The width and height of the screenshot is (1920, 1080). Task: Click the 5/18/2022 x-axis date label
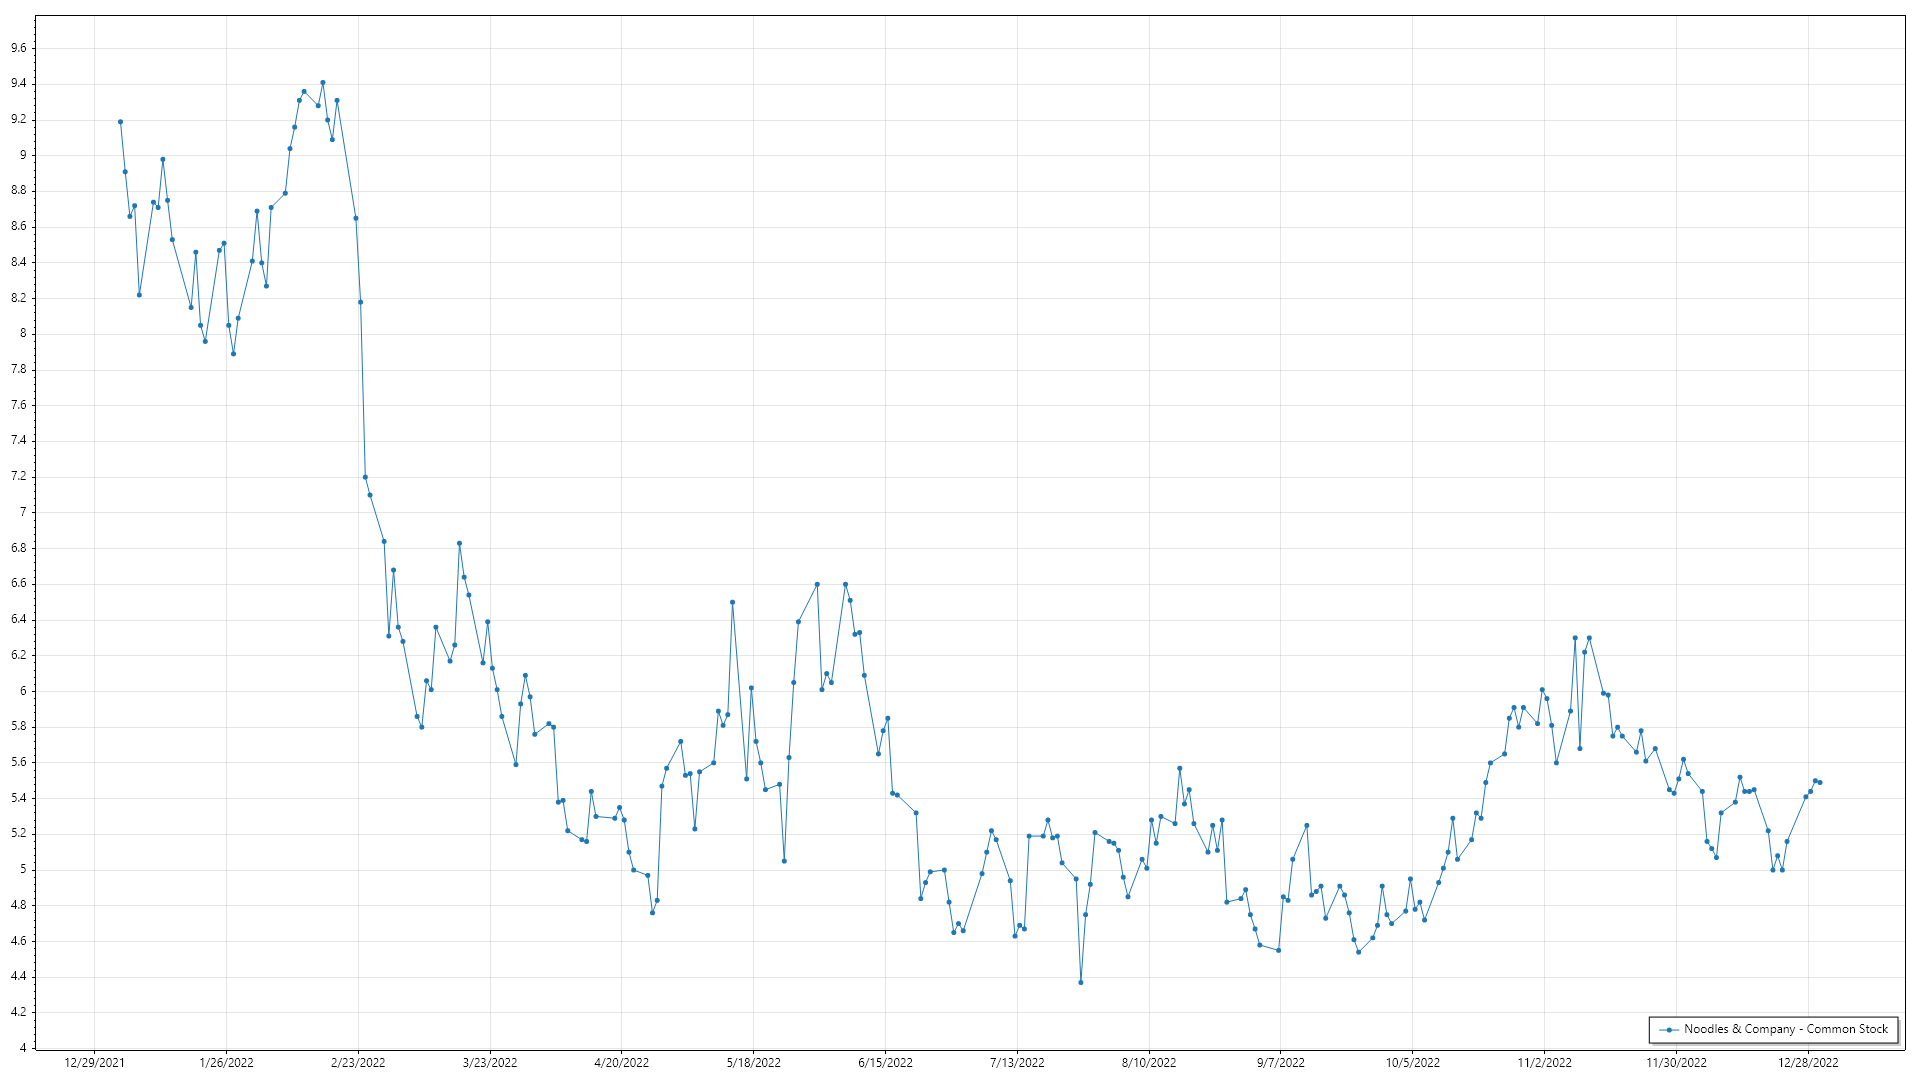753,1062
